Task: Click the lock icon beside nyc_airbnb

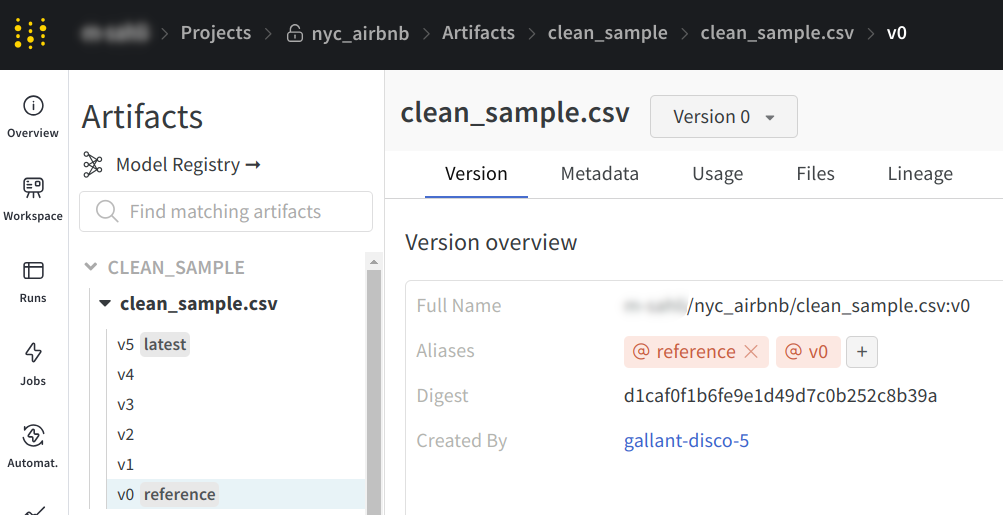Action: pos(294,33)
